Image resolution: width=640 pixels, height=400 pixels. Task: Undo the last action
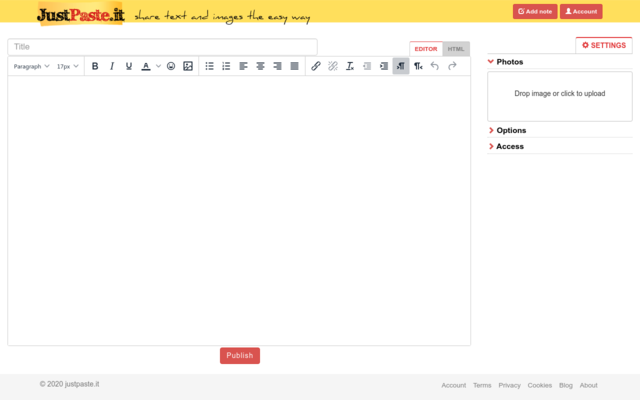tap(435, 66)
